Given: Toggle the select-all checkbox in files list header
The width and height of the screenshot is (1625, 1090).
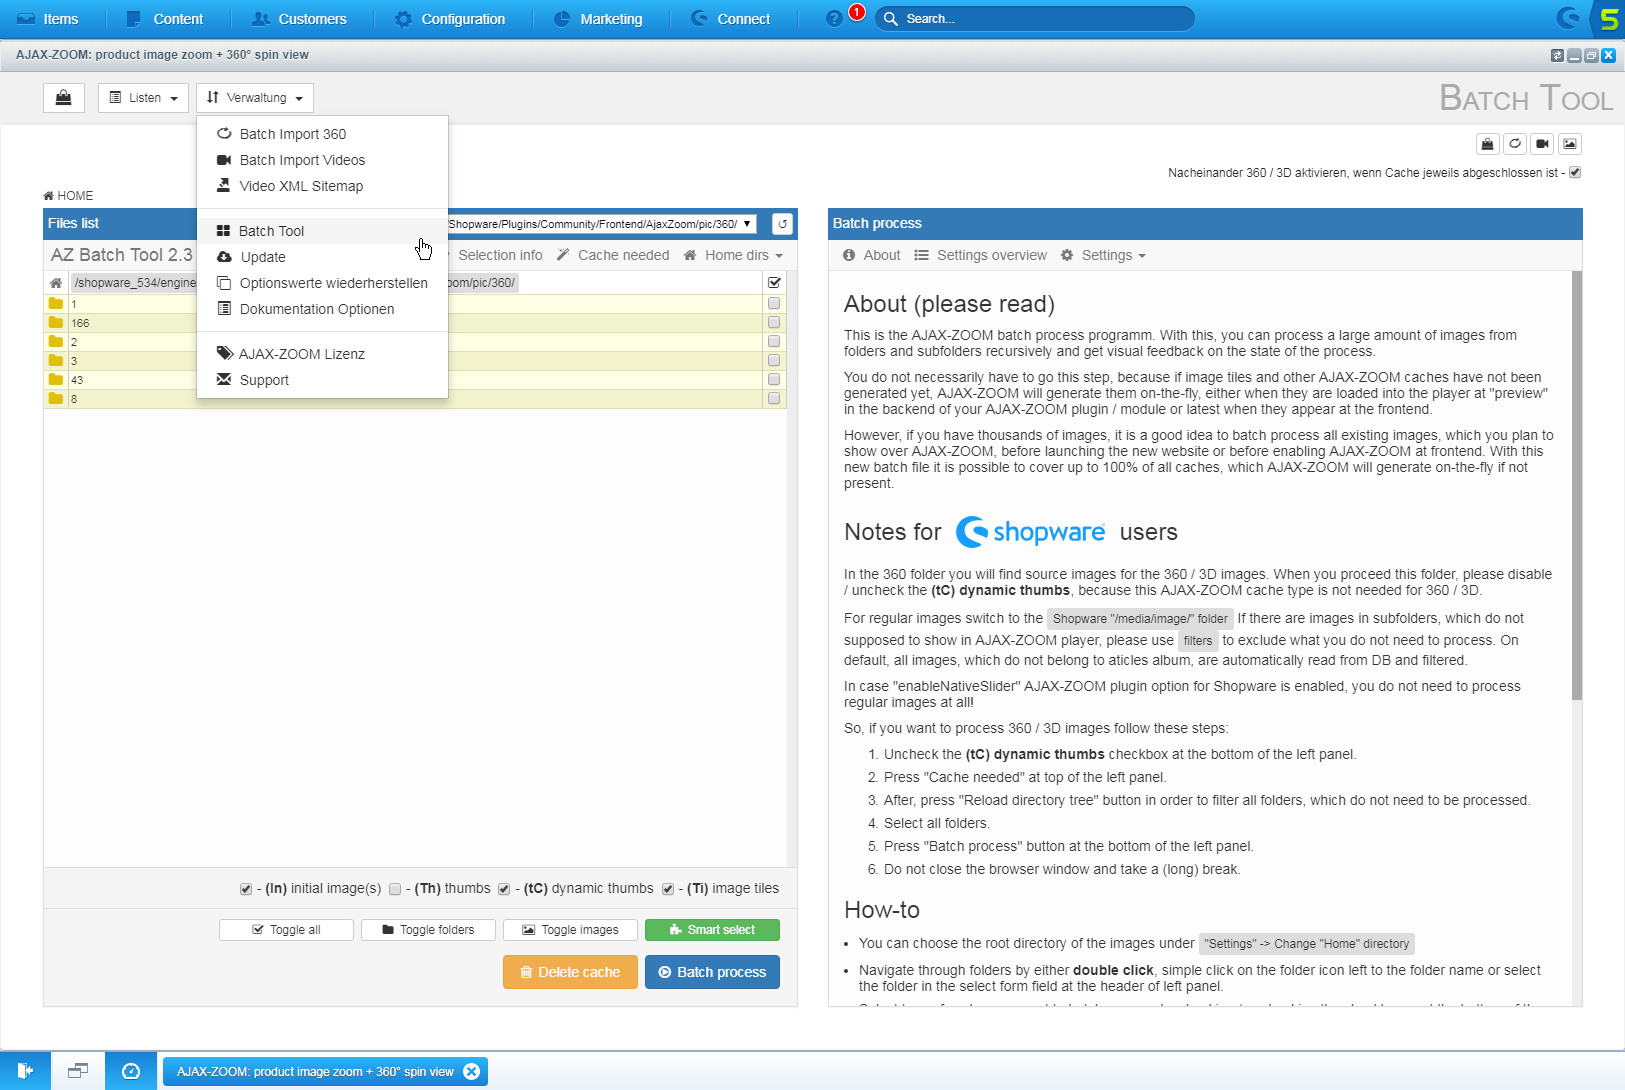Looking at the screenshot, I should (x=774, y=283).
